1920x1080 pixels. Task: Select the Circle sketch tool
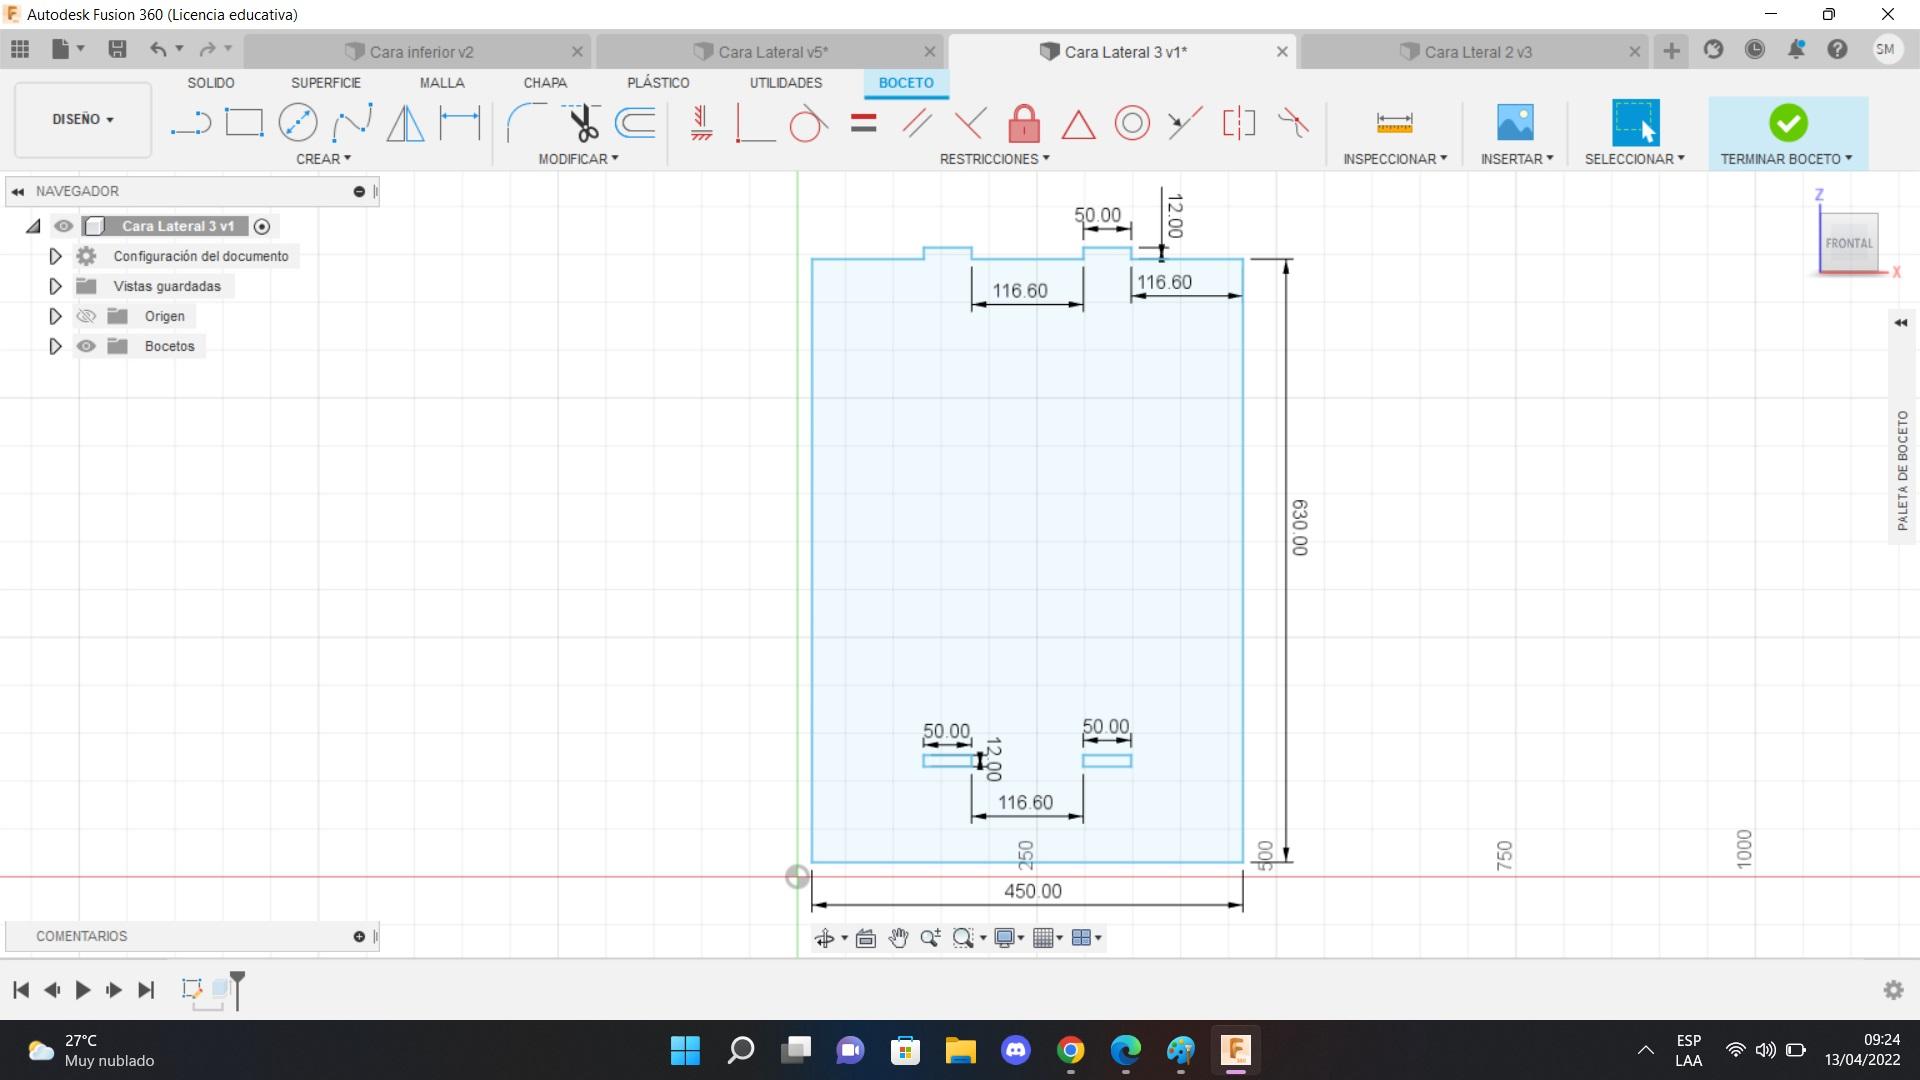pos(298,123)
